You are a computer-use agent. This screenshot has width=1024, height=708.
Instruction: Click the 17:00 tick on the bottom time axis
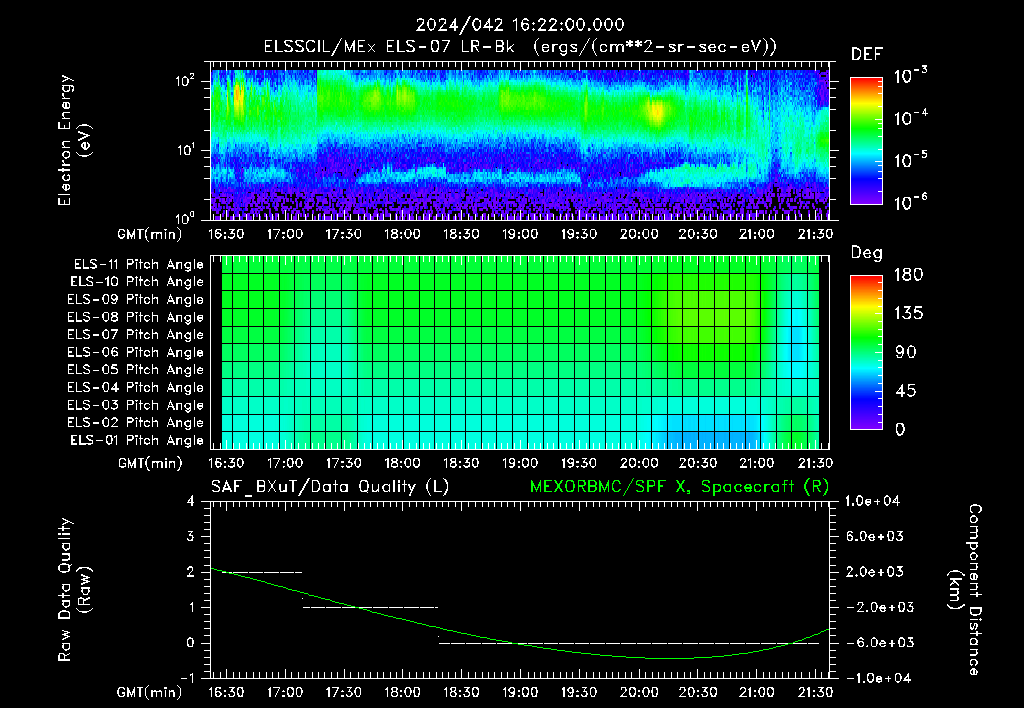tap(284, 692)
